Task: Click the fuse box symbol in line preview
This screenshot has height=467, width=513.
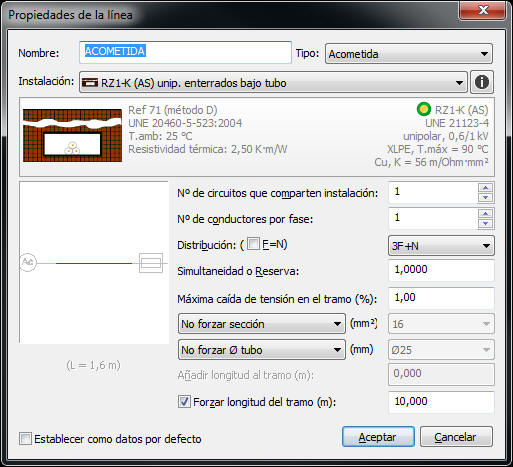Action: click(151, 263)
